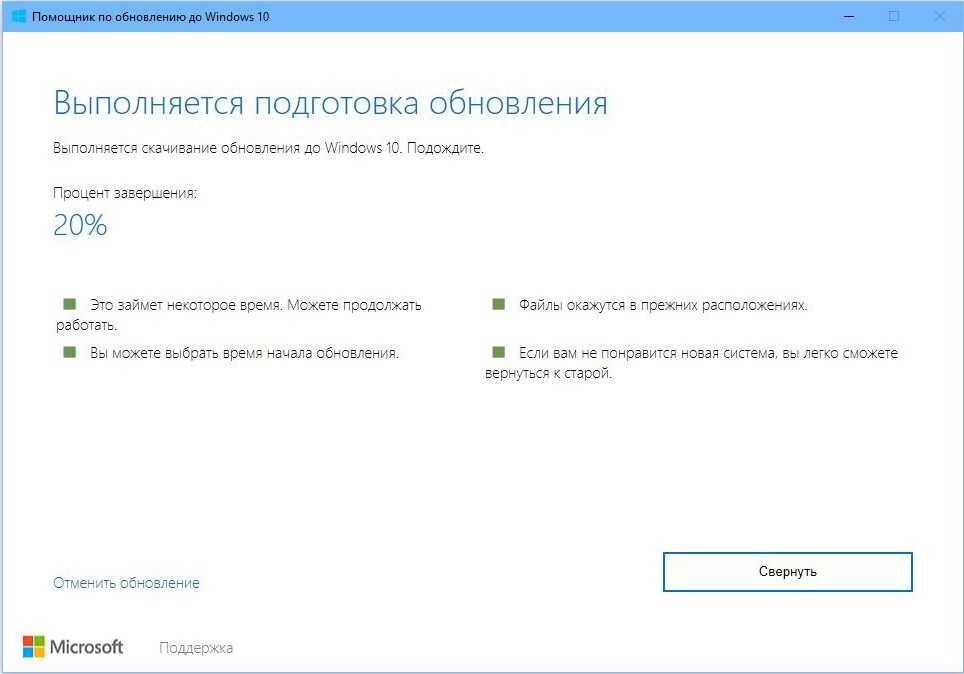The width and height of the screenshot is (964, 674).
Task: Click green bullet beside "Это займет некоторое время"
Action: point(69,304)
